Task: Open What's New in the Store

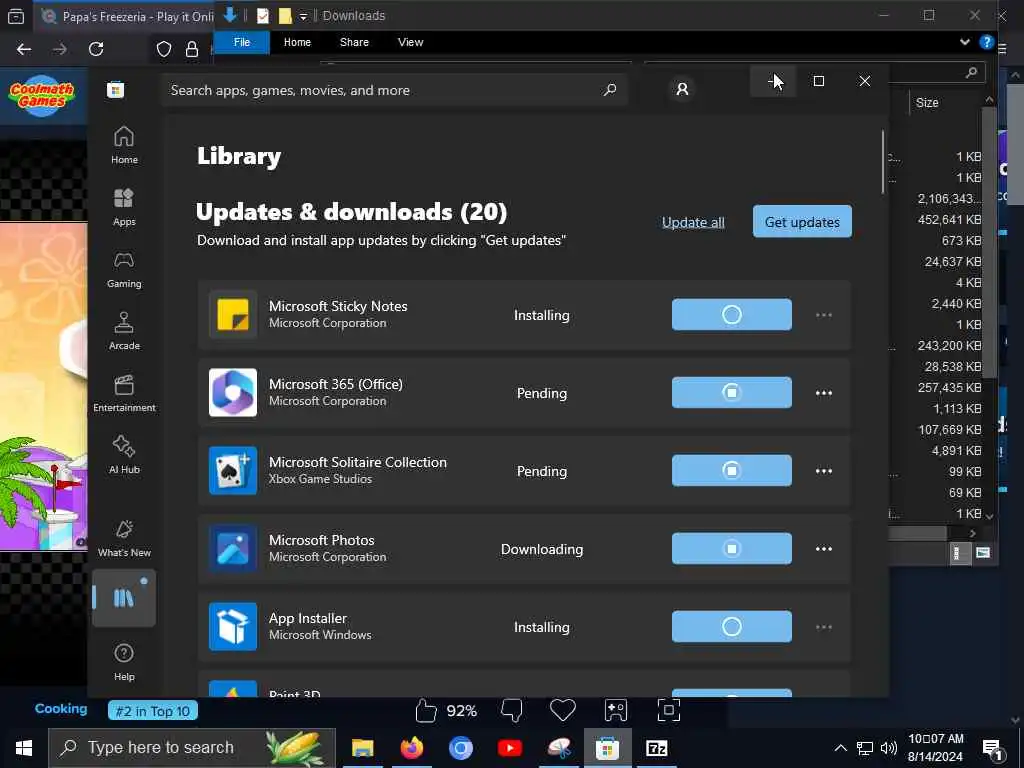Action: coord(124,538)
